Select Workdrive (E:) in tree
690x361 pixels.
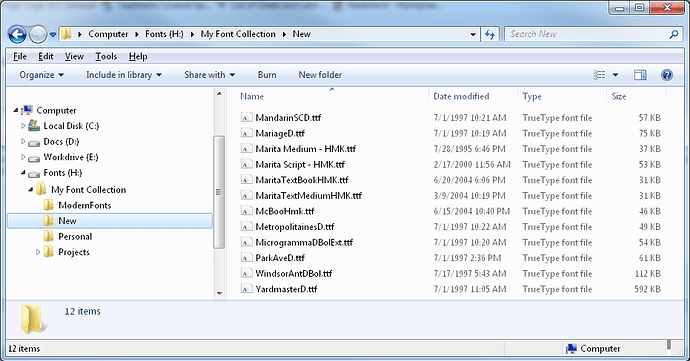[x=71, y=157]
